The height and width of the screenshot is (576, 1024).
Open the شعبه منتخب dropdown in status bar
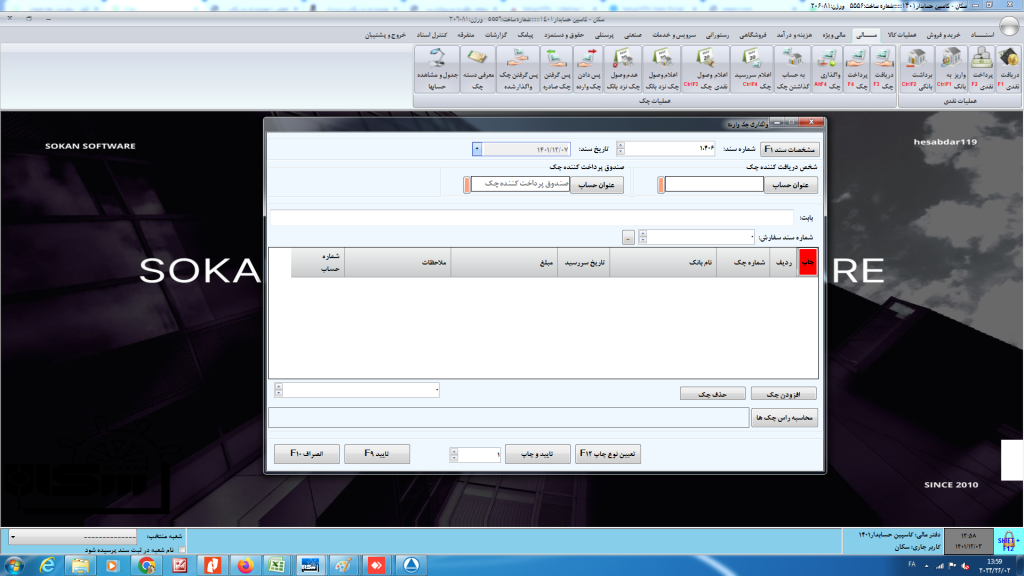tap(72, 537)
